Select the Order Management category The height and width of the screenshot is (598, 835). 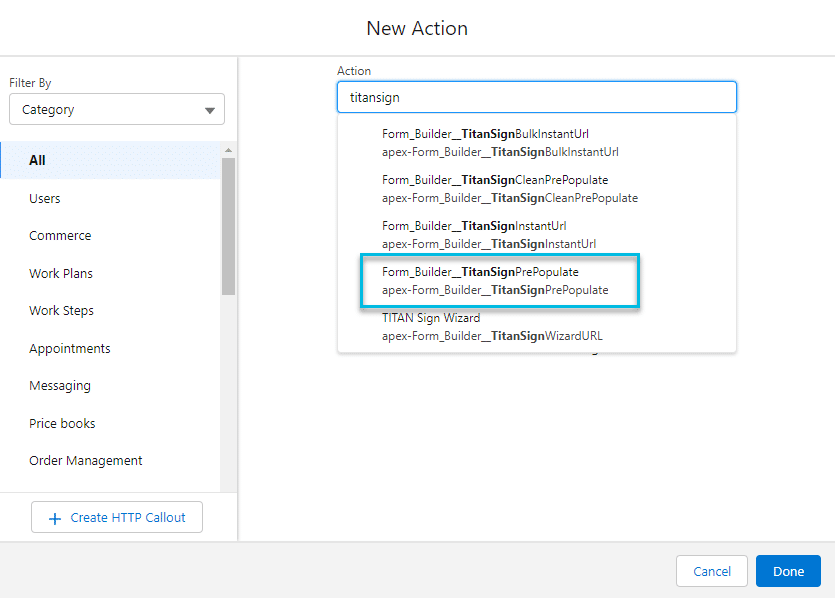(x=85, y=460)
